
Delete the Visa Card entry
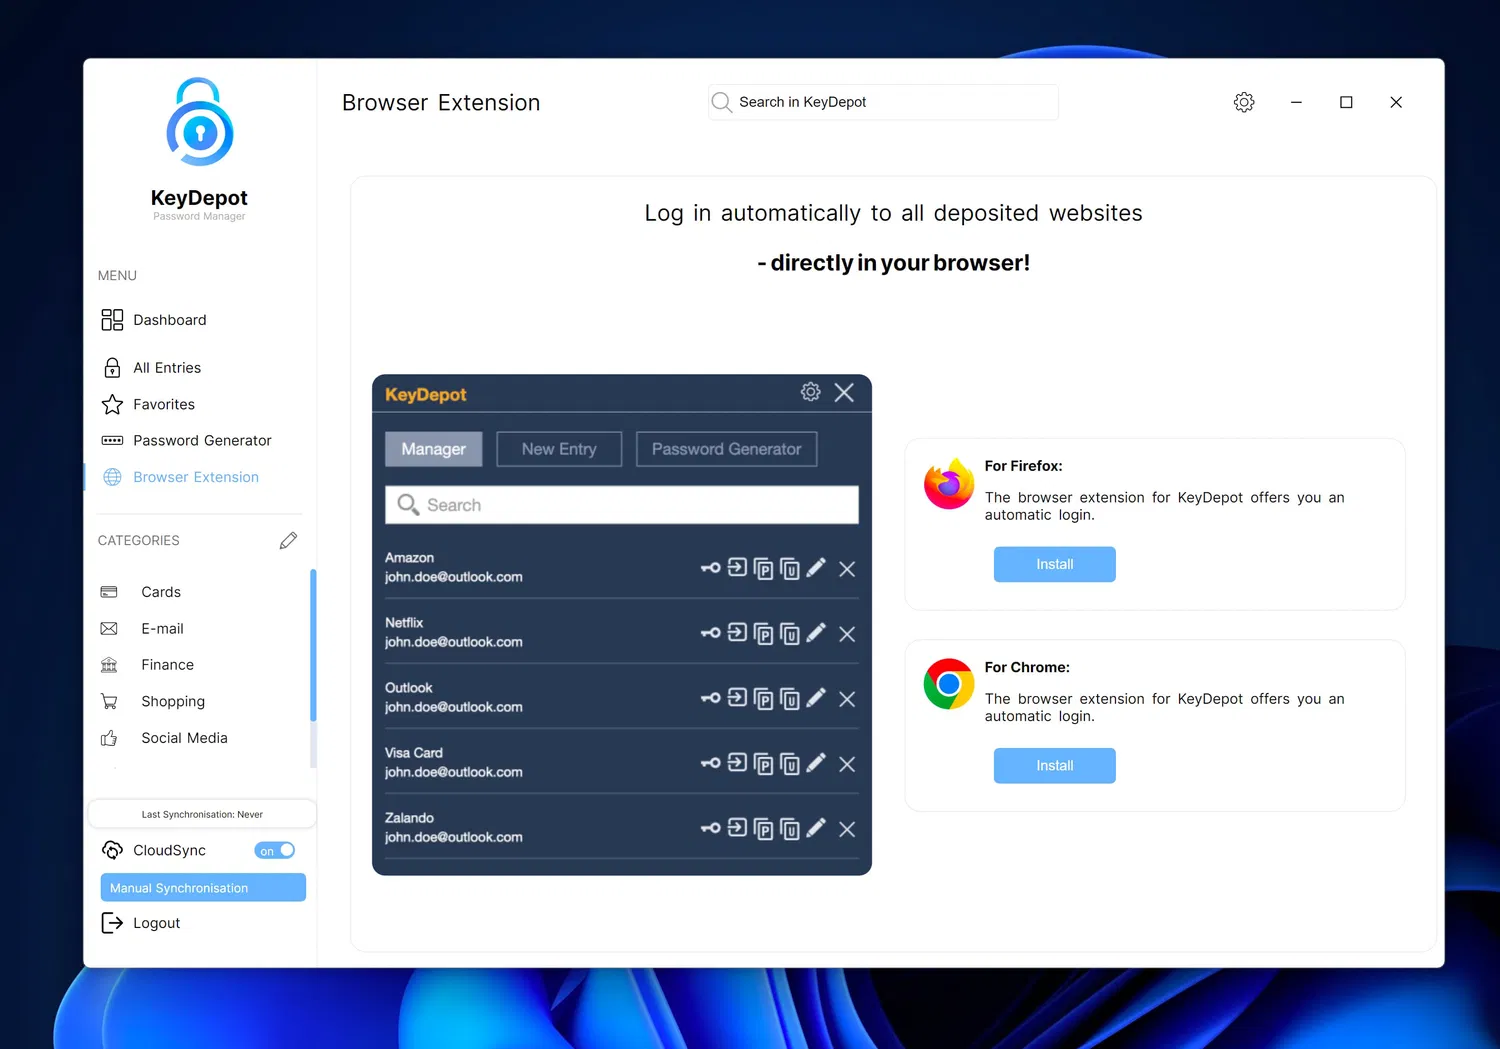(847, 764)
